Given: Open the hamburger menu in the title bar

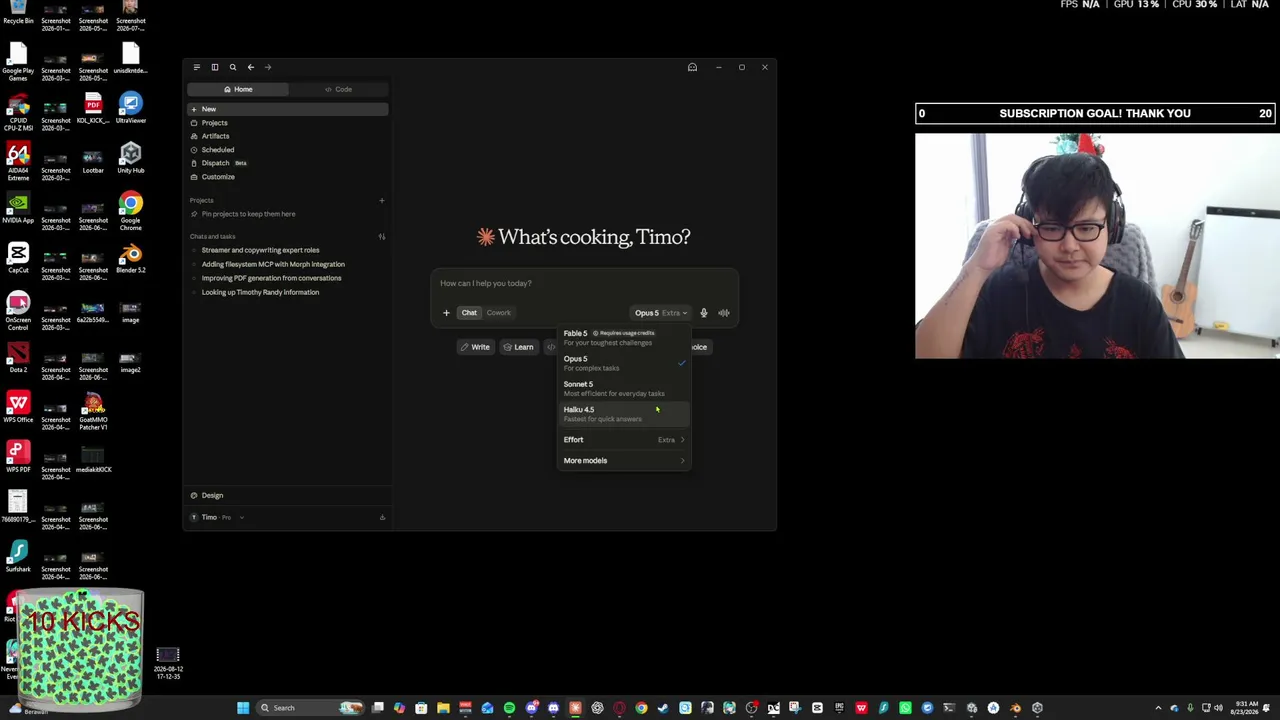Looking at the screenshot, I should [x=196, y=67].
